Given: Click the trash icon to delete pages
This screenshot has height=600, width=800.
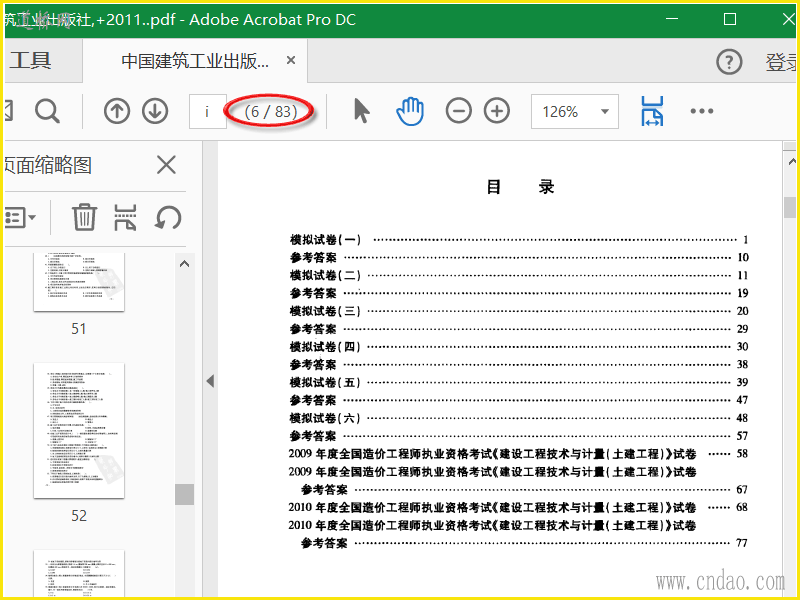Looking at the screenshot, I should (84, 217).
